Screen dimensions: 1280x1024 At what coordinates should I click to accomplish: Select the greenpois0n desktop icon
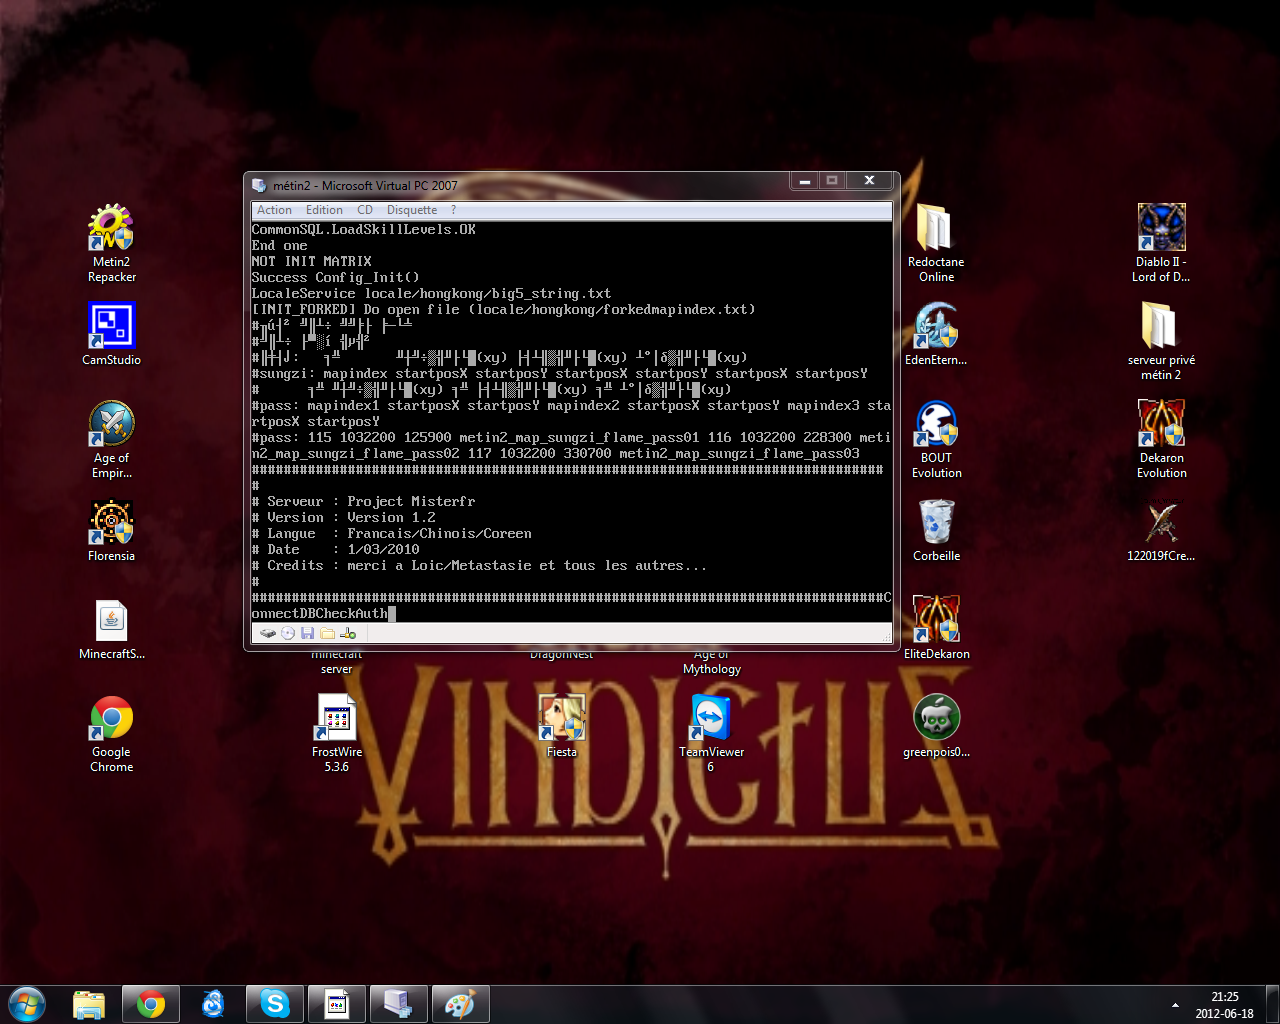[x=937, y=726]
